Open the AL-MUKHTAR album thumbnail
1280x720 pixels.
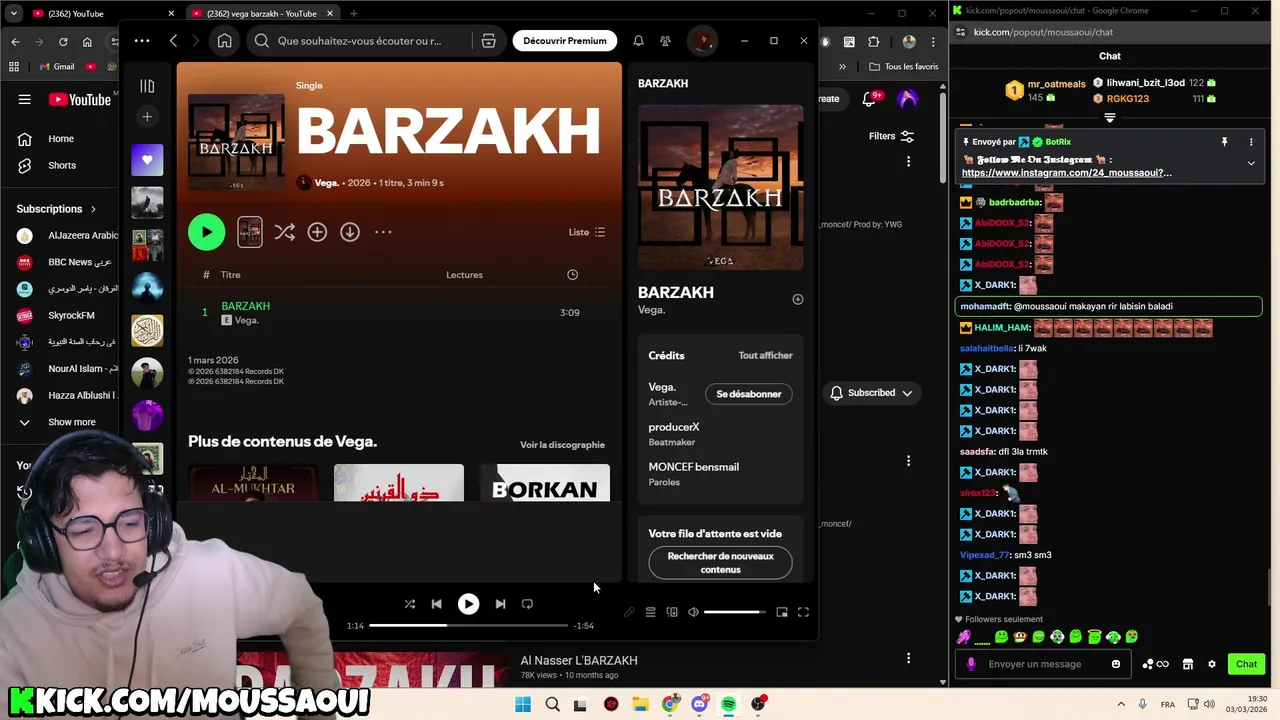point(253,483)
